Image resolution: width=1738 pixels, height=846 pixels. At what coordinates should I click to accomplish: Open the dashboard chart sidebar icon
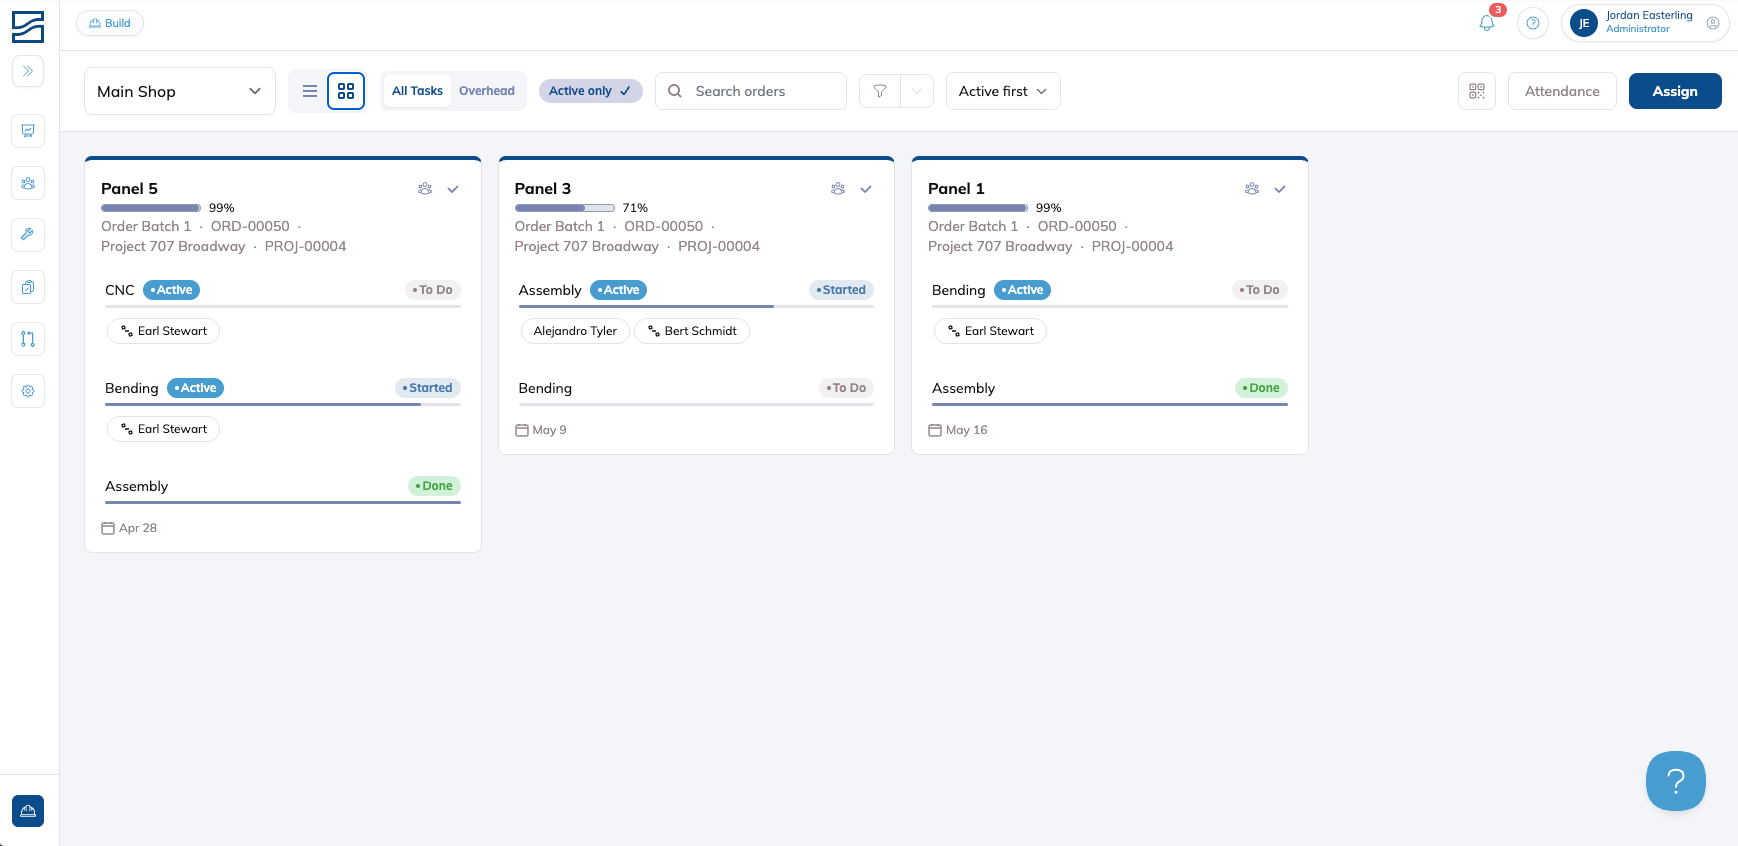point(28,131)
